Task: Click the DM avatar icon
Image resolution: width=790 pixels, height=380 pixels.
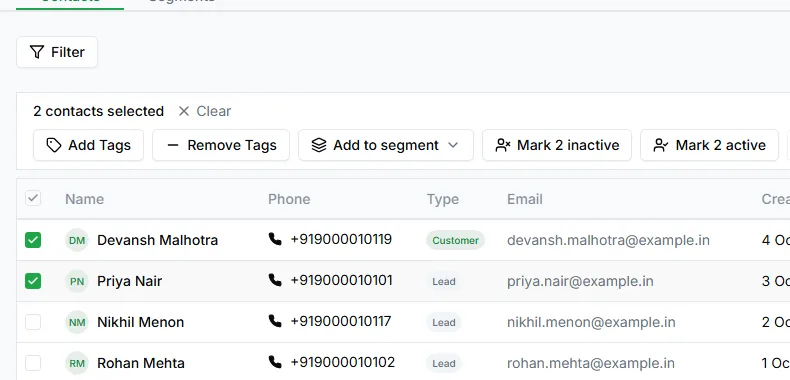Action: [77, 240]
